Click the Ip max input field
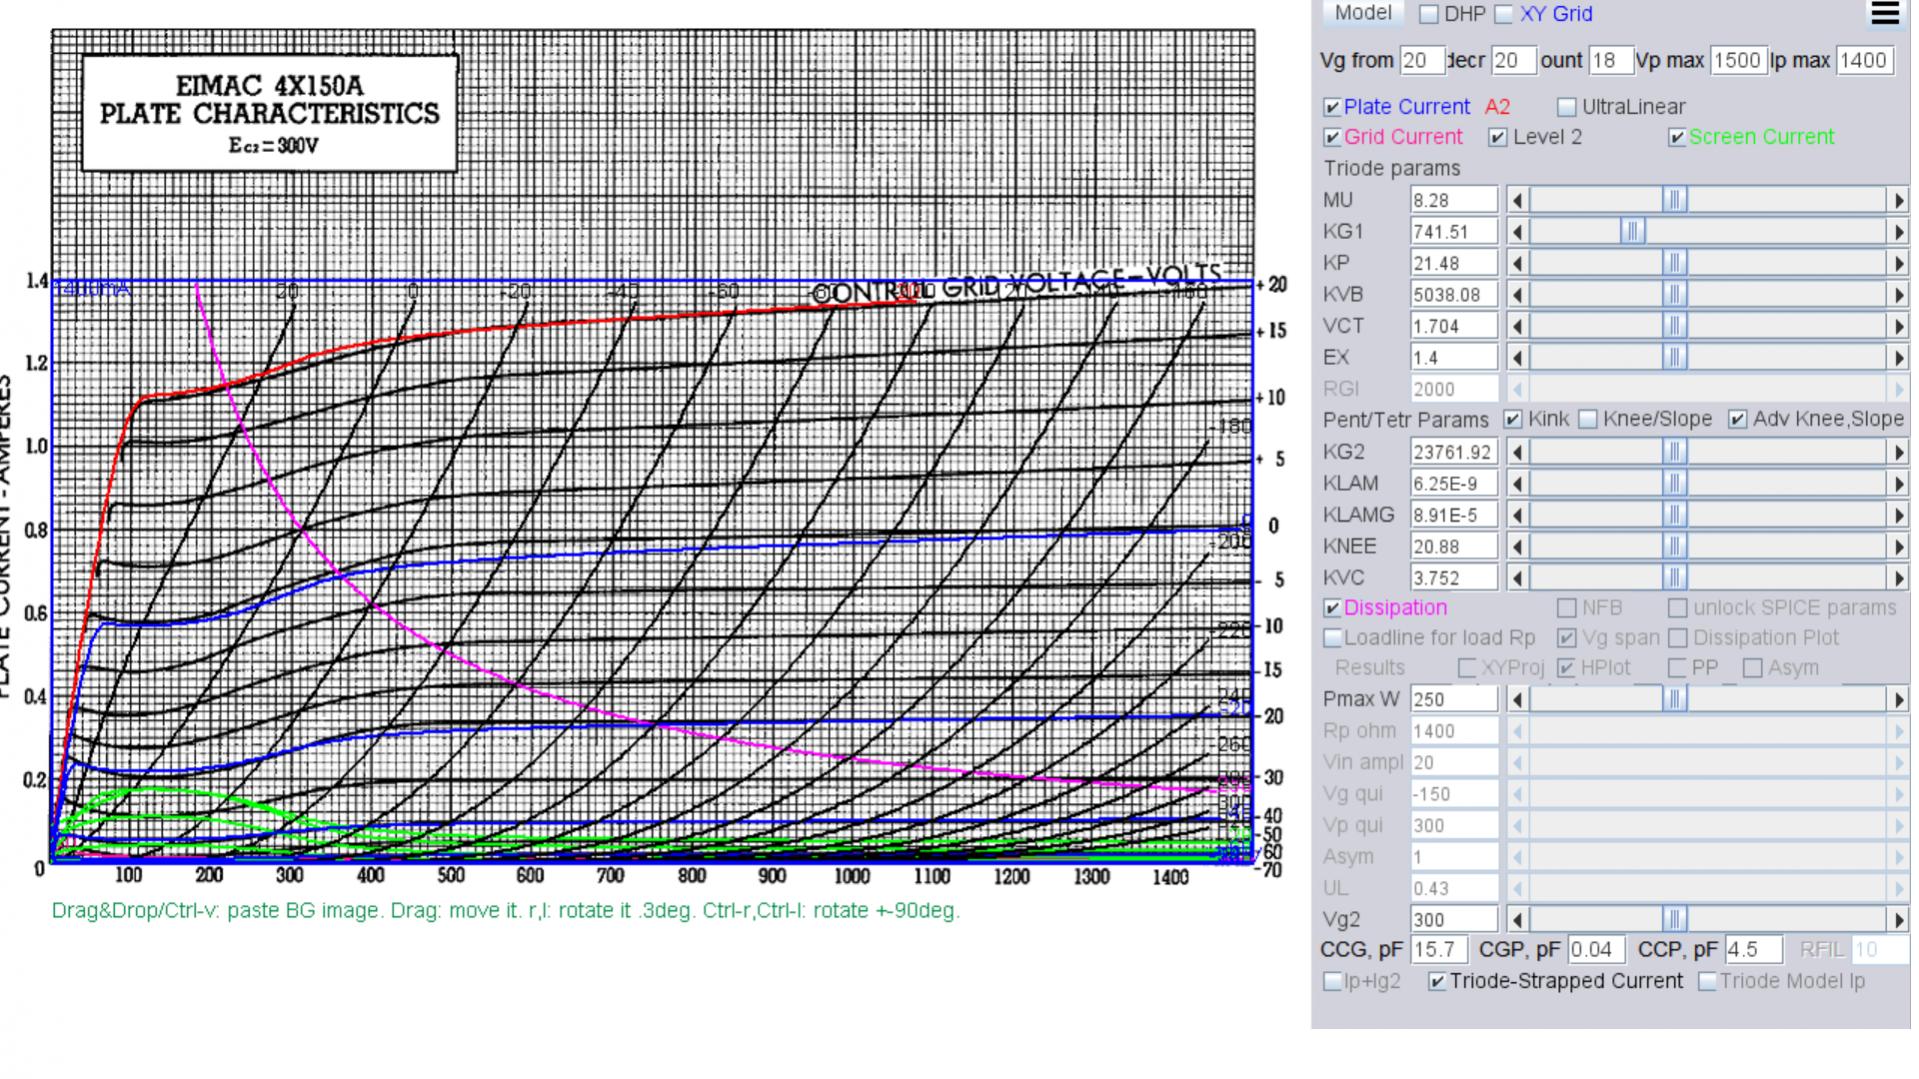This screenshot has width=1919, height=1079. coord(1864,61)
